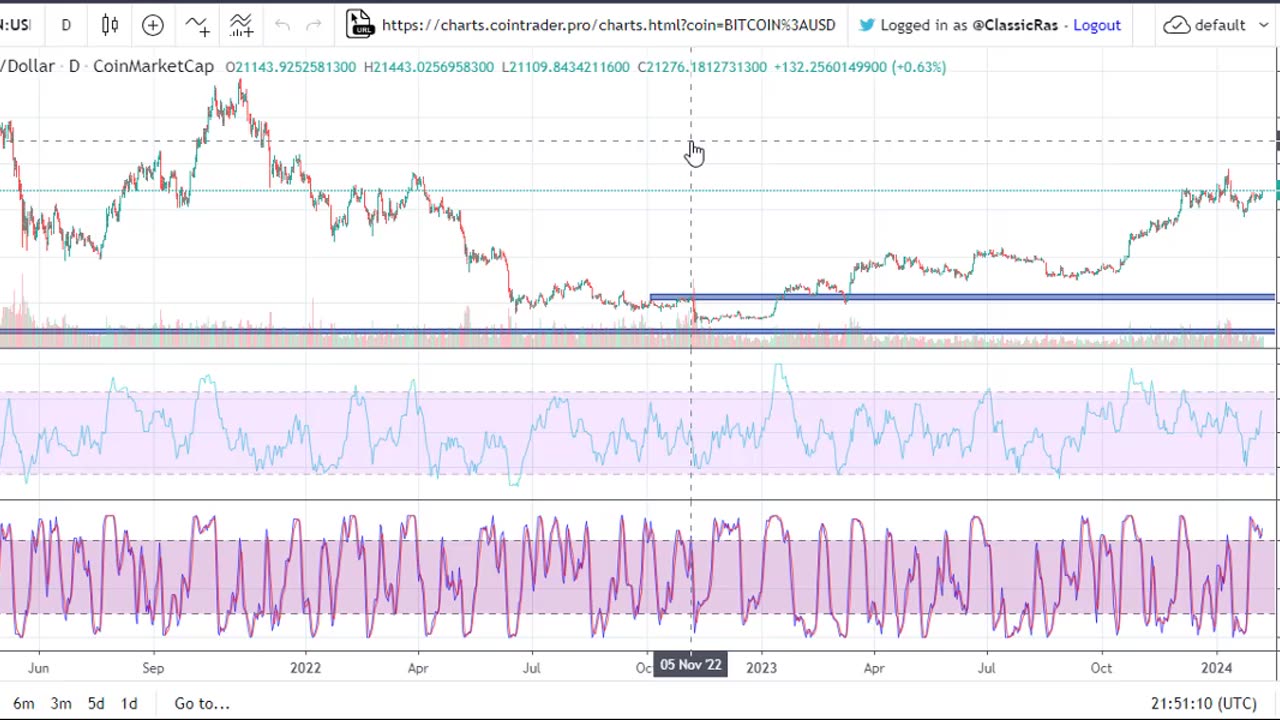Click the cloud save icon

click(1177, 25)
